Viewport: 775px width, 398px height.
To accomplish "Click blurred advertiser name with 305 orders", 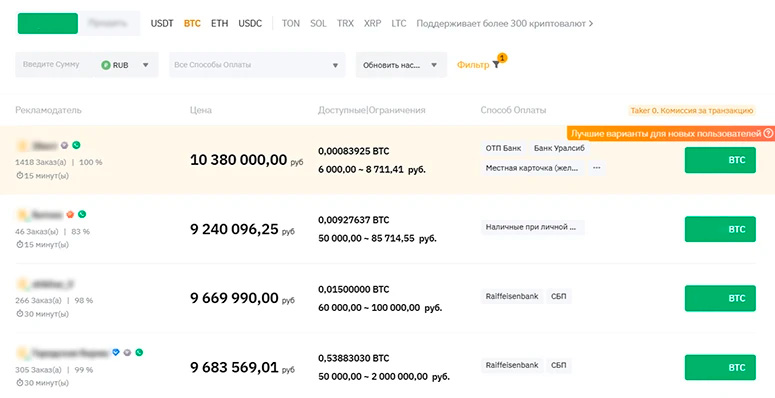I will point(70,353).
